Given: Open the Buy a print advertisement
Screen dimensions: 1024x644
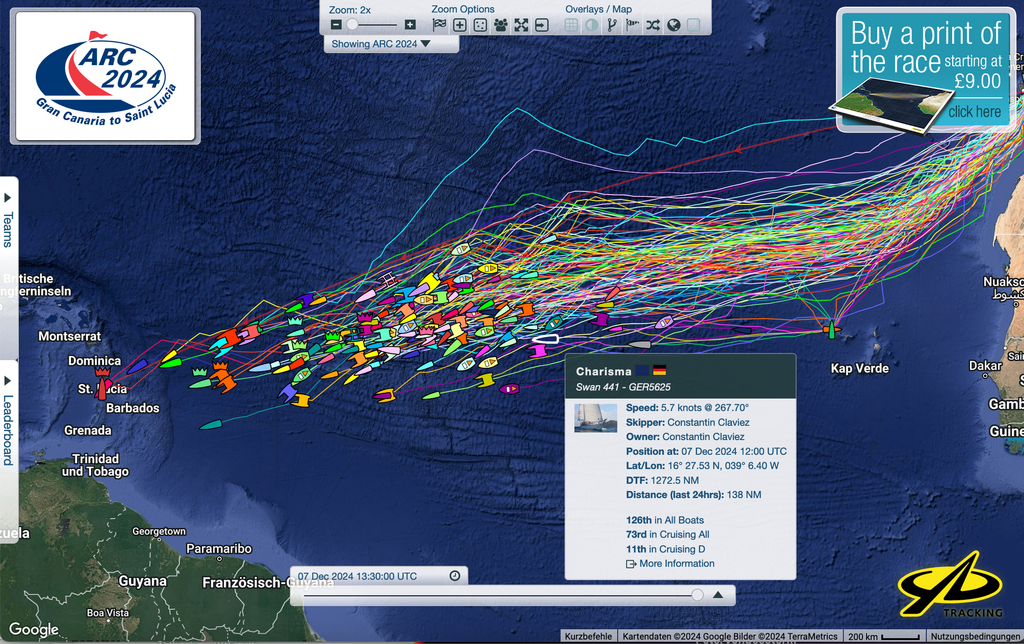Looking at the screenshot, I should [924, 69].
